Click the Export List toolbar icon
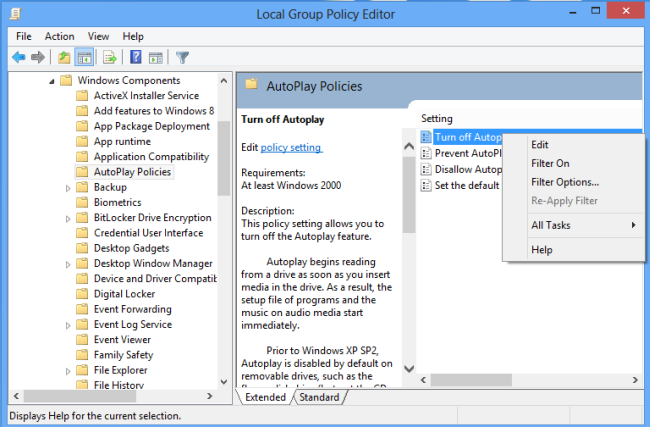 click(110, 57)
